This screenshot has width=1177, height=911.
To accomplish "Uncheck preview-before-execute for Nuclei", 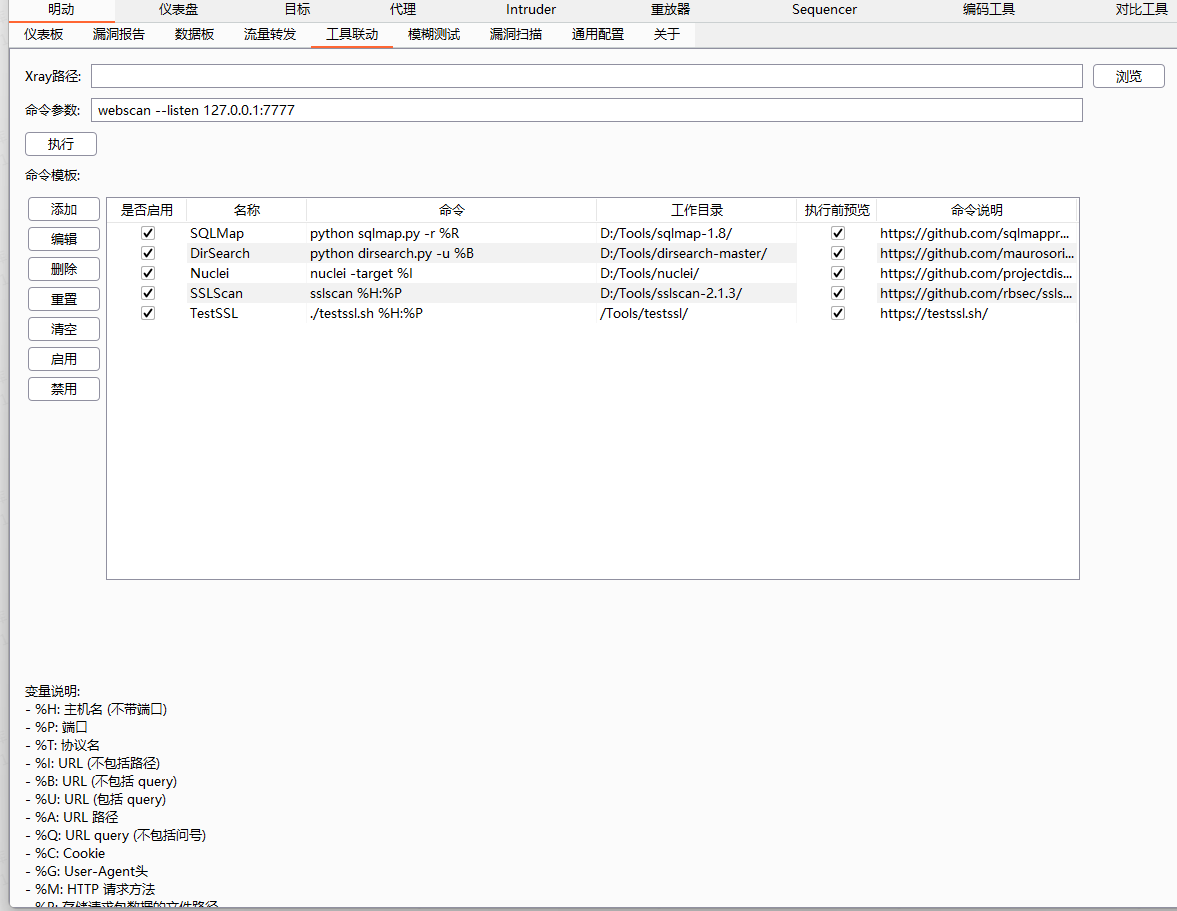I will (838, 273).
